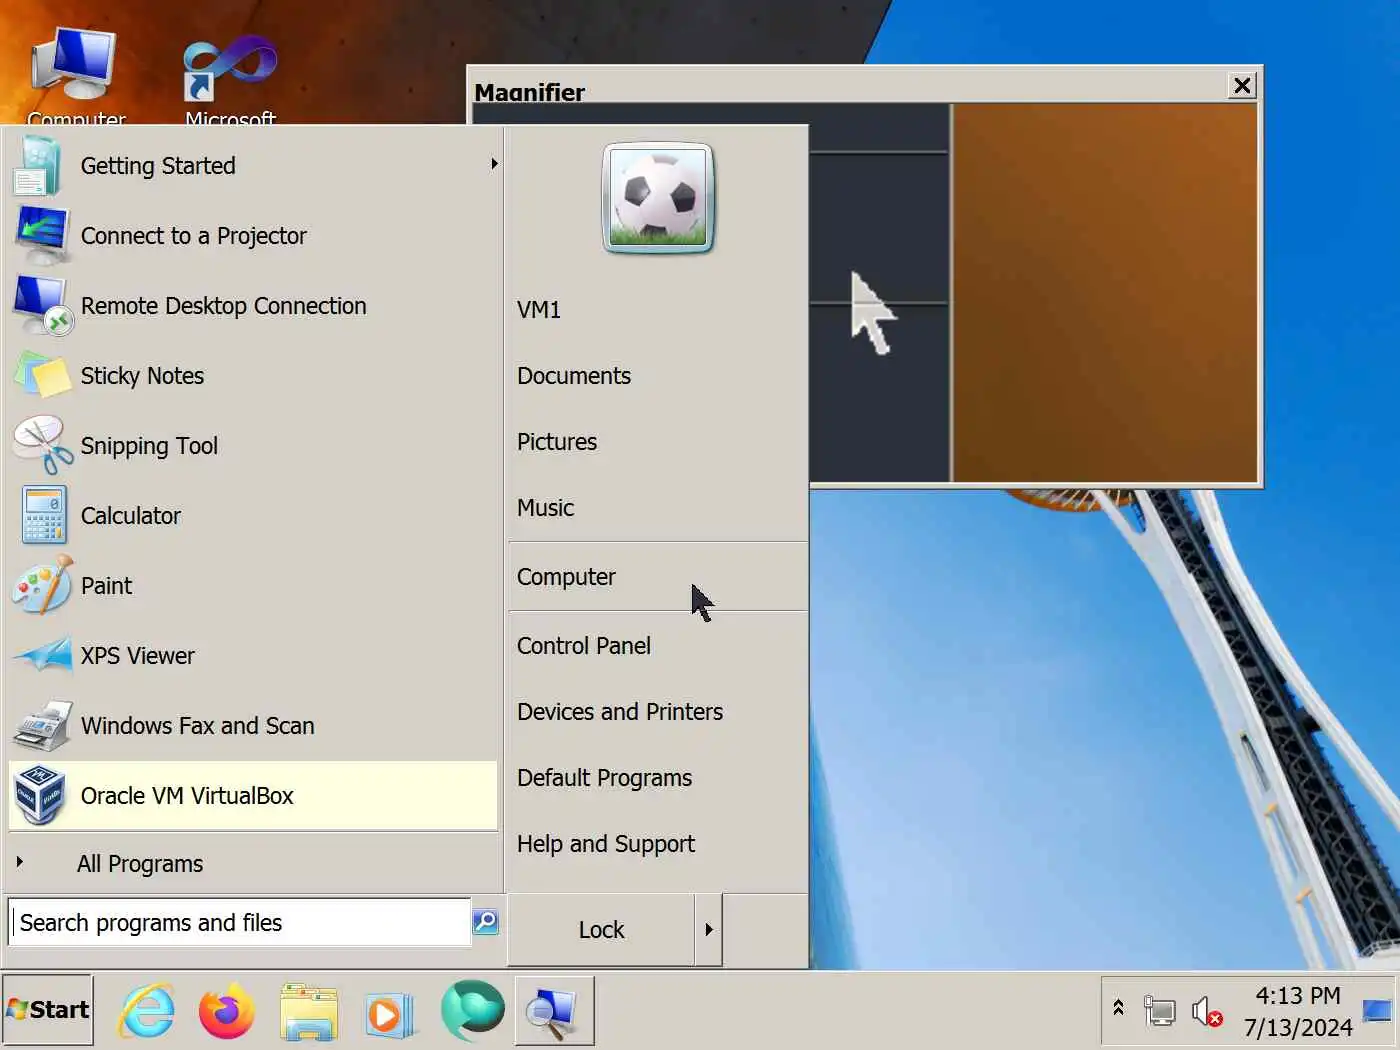
Task: Click the muted speaker volume icon
Action: pos(1207,1012)
